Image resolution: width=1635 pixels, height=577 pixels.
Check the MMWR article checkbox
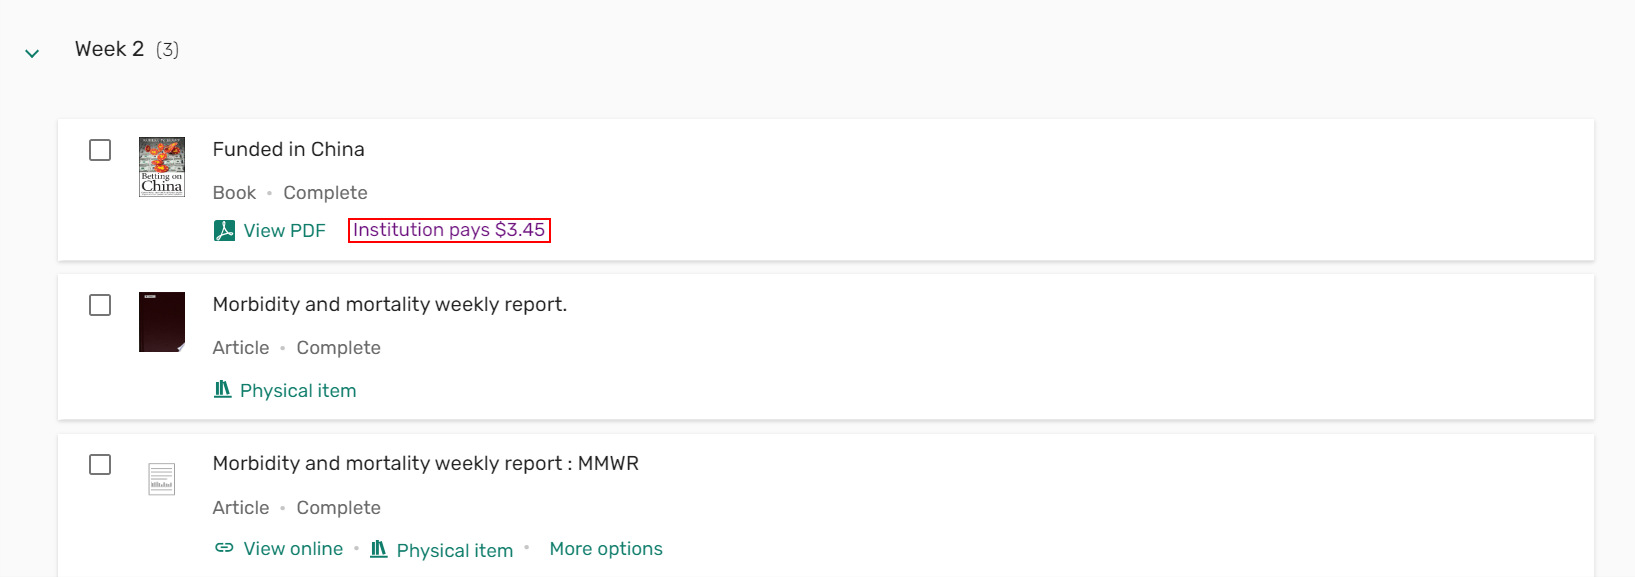click(x=100, y=465)
